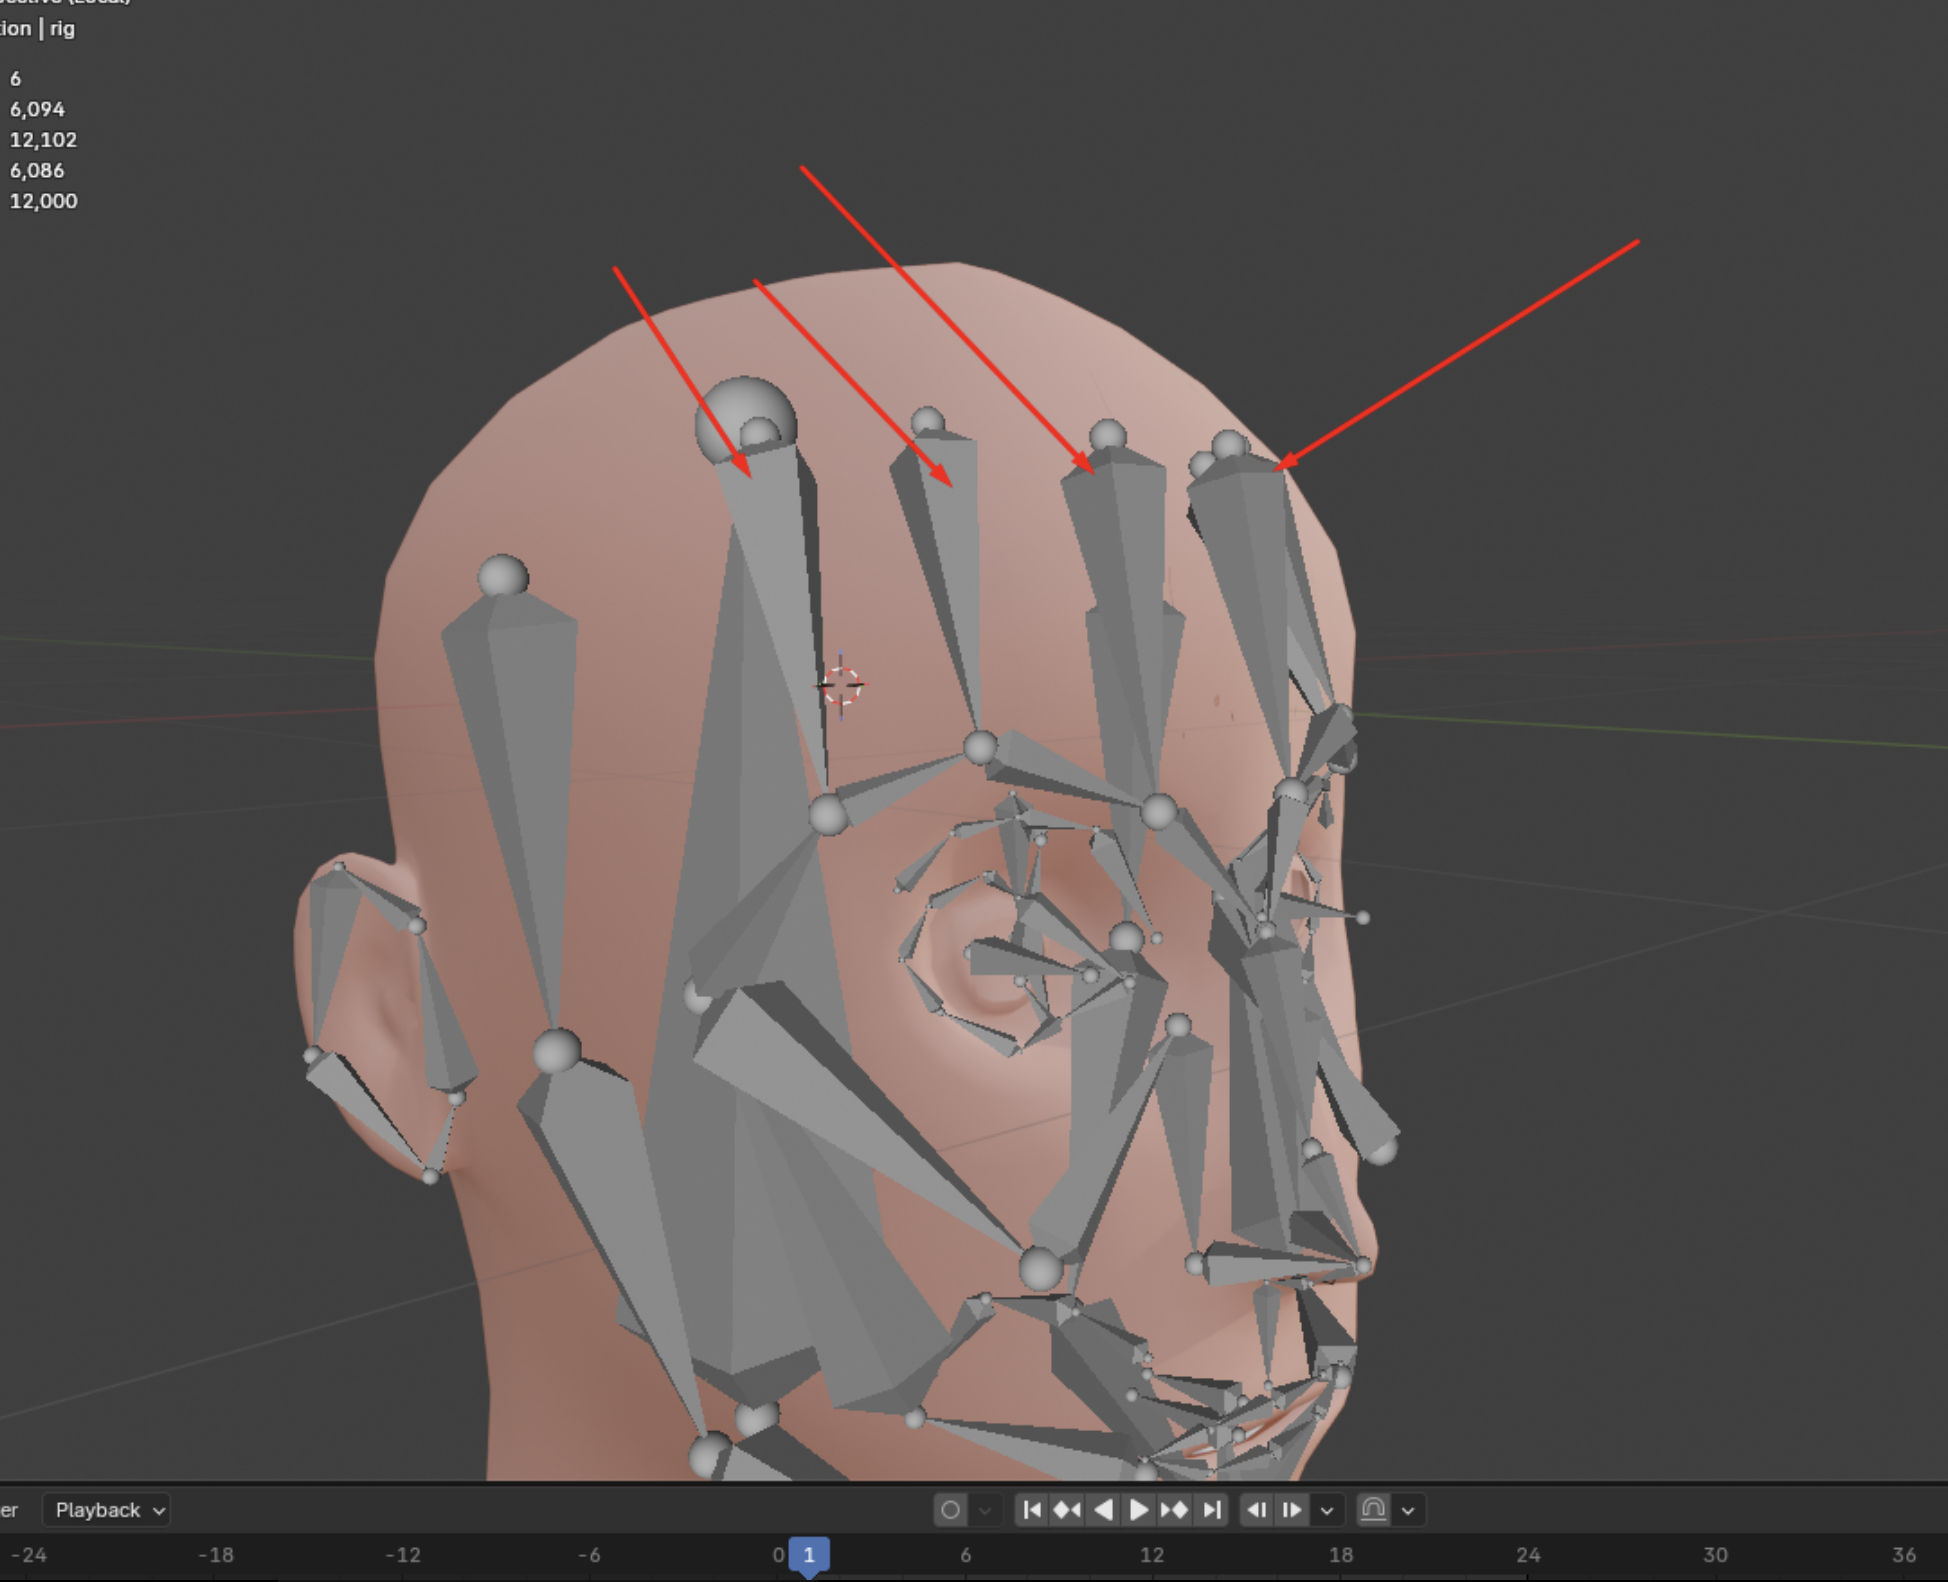Click the 3D cursor in the viewport
This screenshot has width=1948, height=1582.
(x=841, y=685)
